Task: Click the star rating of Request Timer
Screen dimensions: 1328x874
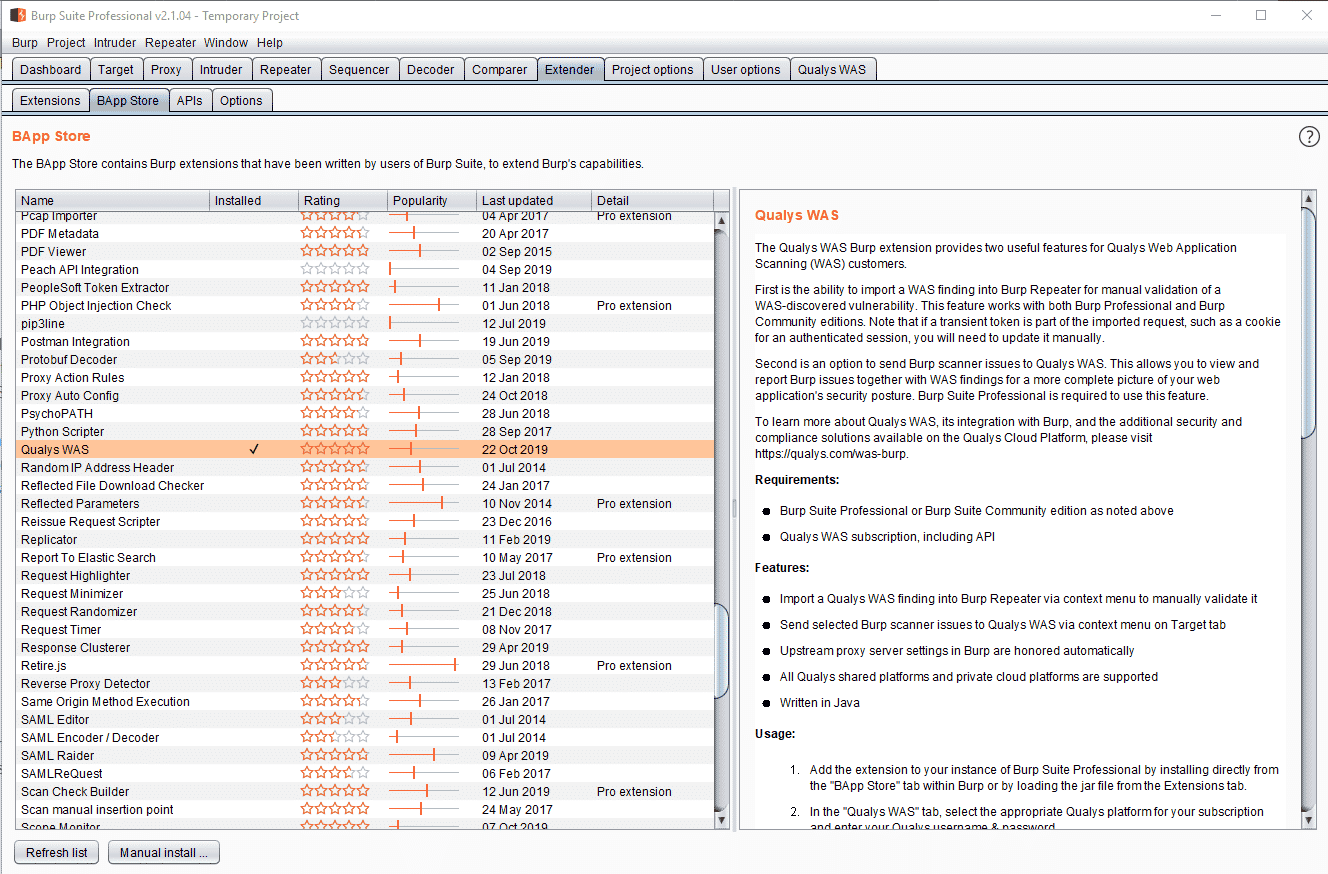Action: coord(335,630)
